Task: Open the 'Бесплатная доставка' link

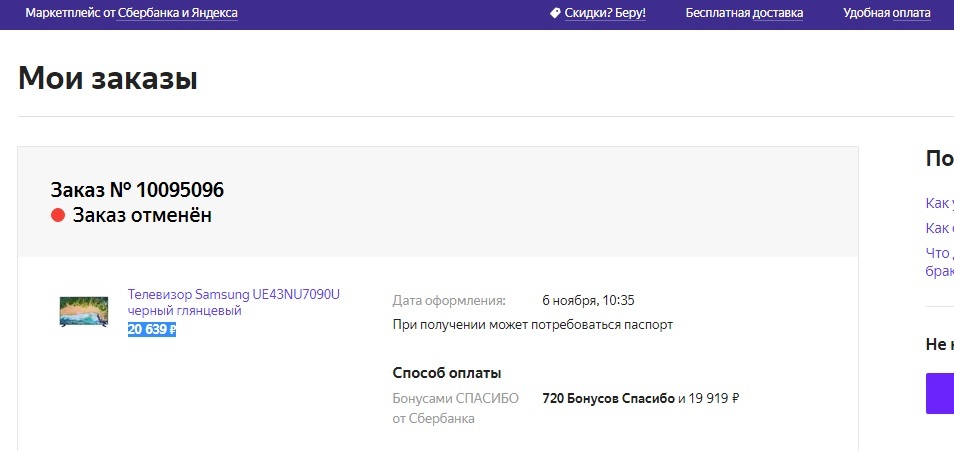Action: point(744,13)
